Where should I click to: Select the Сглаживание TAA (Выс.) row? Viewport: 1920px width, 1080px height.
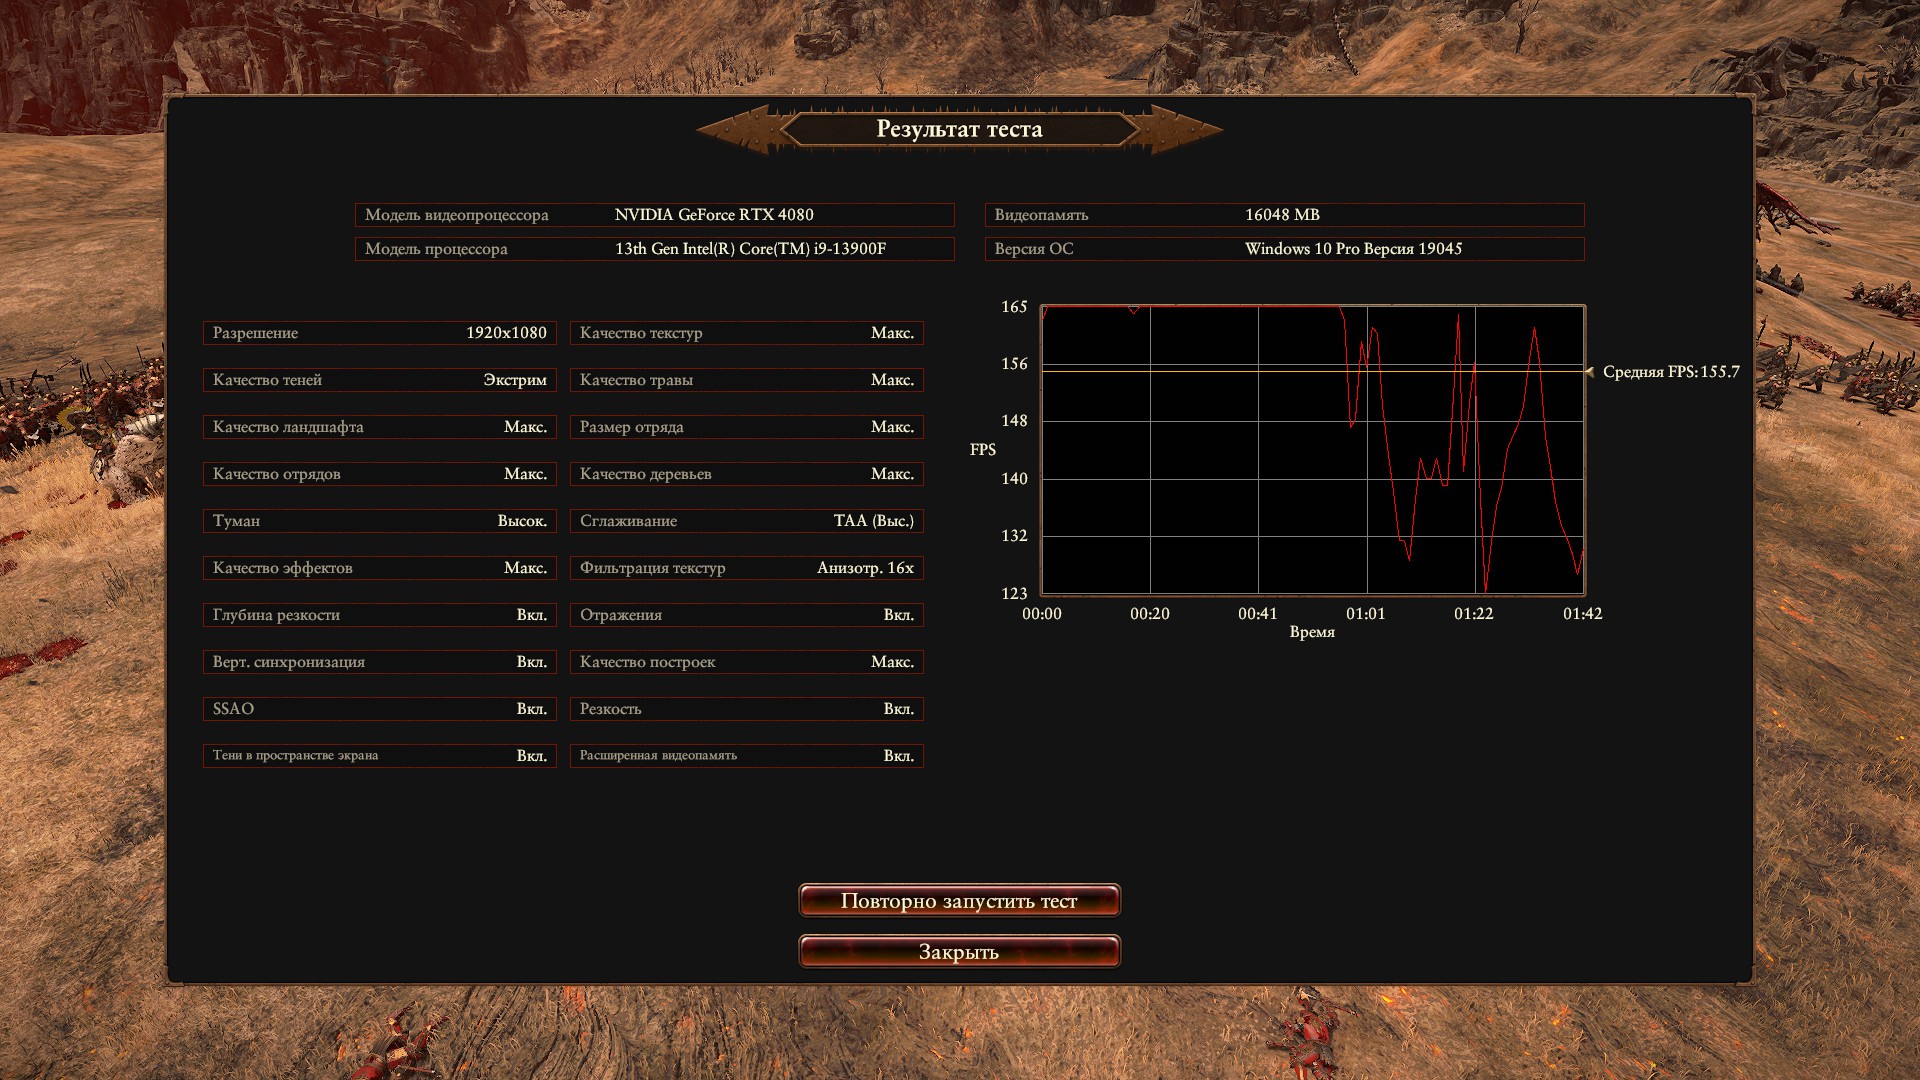(746, 521)
